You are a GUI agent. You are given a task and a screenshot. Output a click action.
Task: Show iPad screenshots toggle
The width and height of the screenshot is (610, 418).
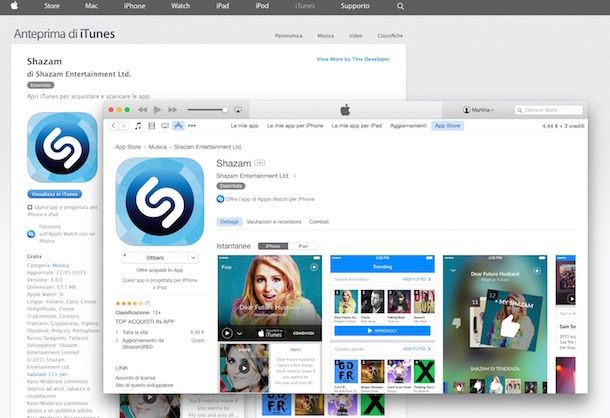click(x=303, y=246)
